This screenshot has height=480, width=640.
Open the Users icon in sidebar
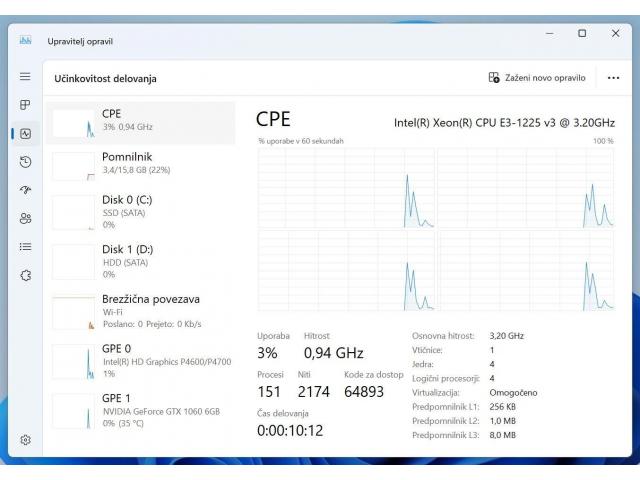[25, 218]
